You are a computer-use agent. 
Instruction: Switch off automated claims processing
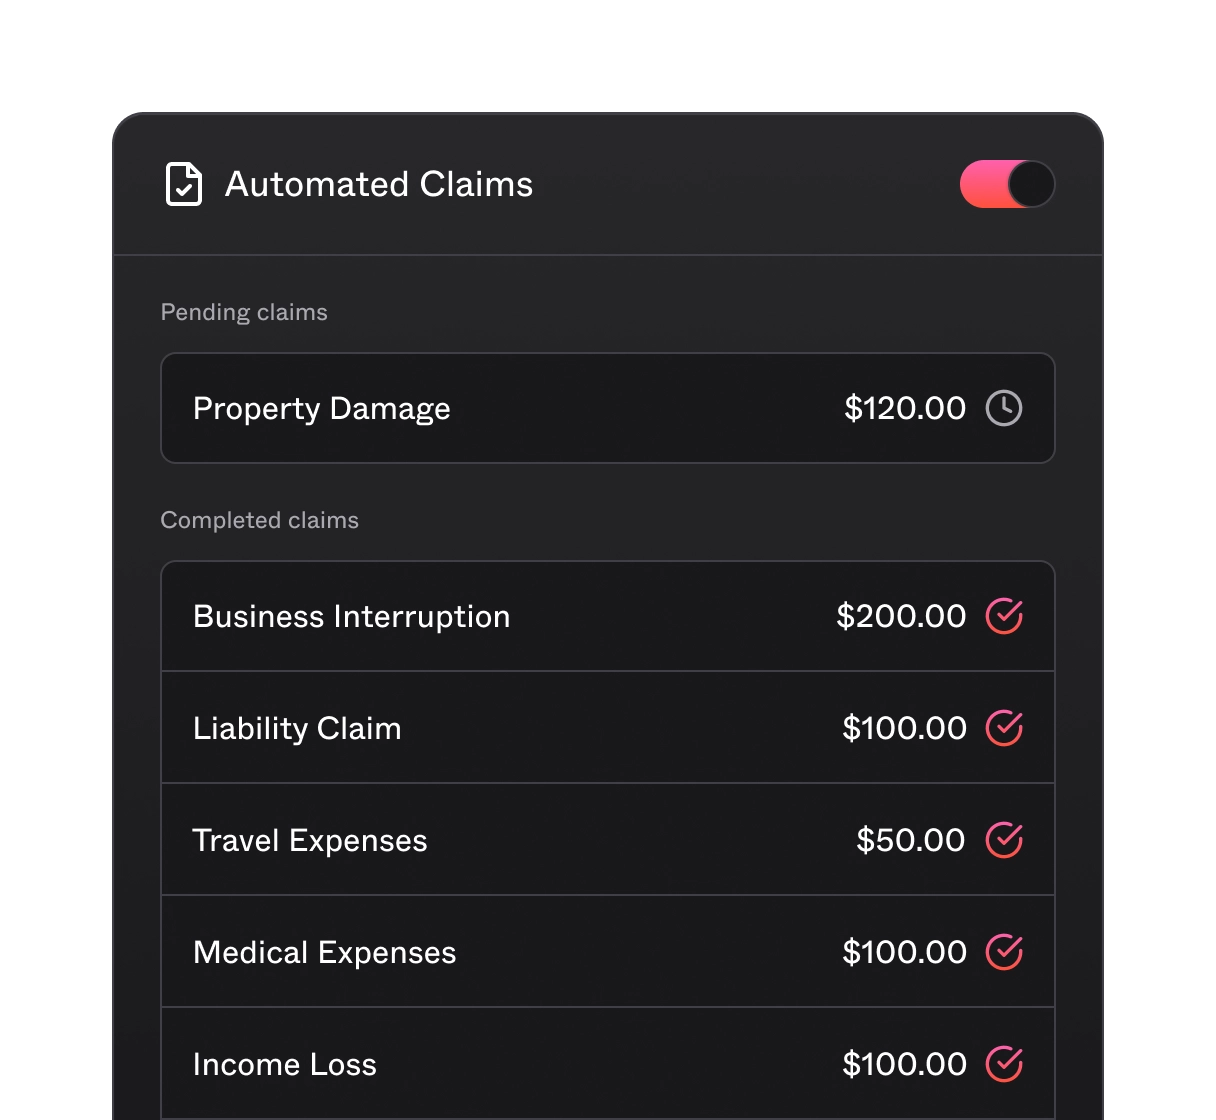[1007, 184]
